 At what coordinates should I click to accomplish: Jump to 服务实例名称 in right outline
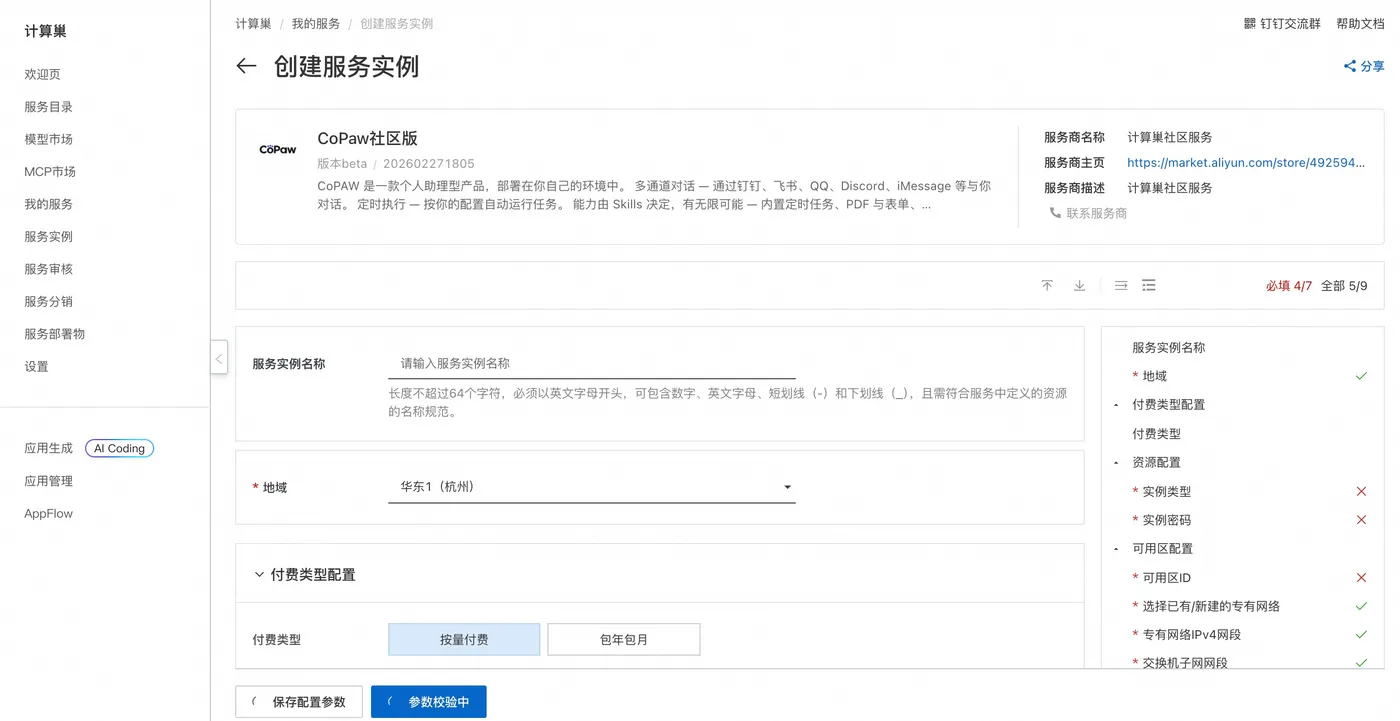(x=1168, y=348)
